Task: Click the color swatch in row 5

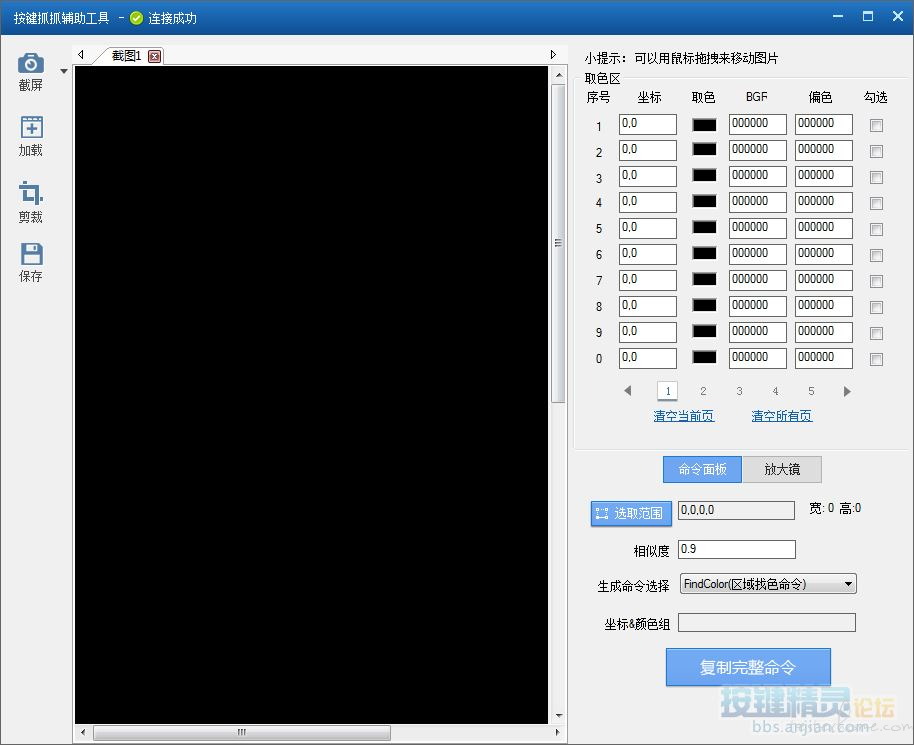Action: (704, 228)
